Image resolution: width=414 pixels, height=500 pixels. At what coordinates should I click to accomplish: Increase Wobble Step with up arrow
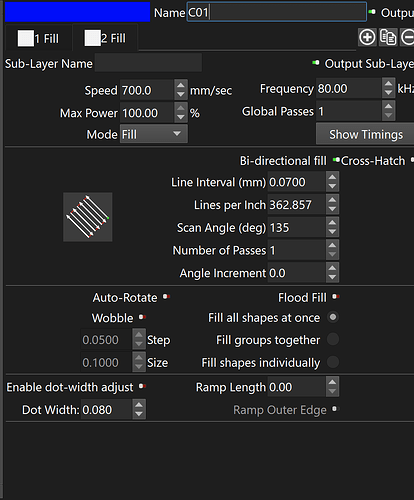139,335
